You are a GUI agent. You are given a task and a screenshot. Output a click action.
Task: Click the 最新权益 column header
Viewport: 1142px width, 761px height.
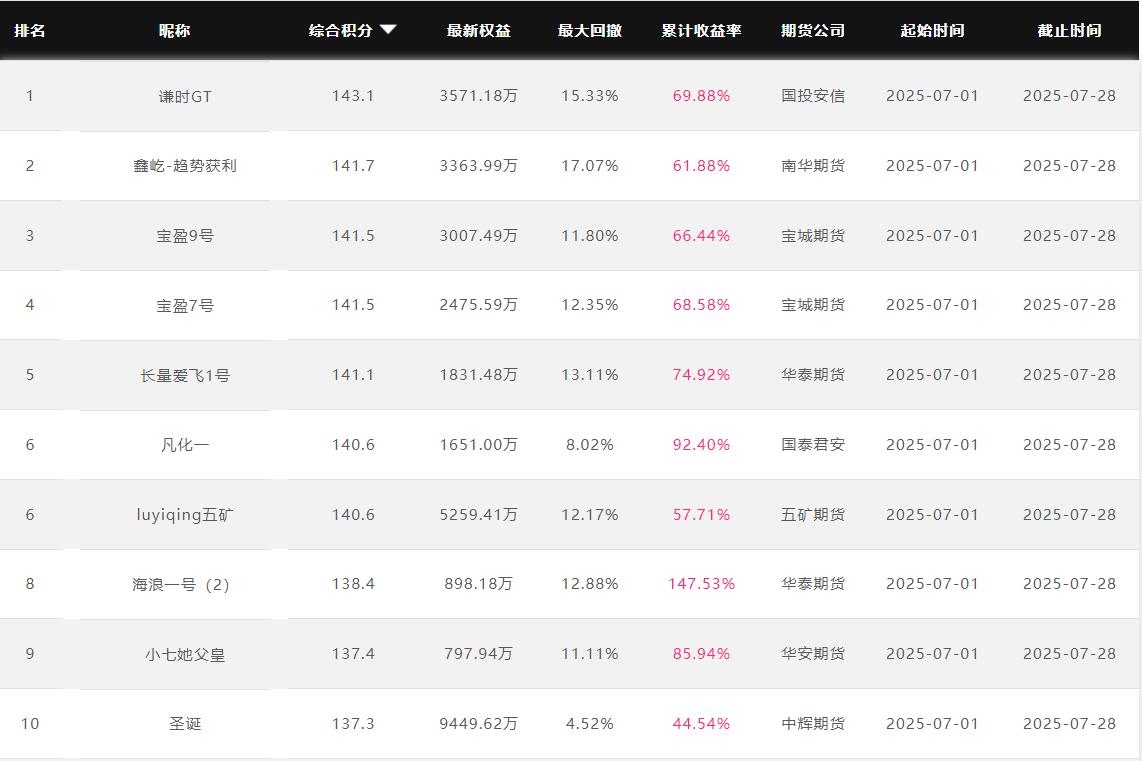[478, 31]
